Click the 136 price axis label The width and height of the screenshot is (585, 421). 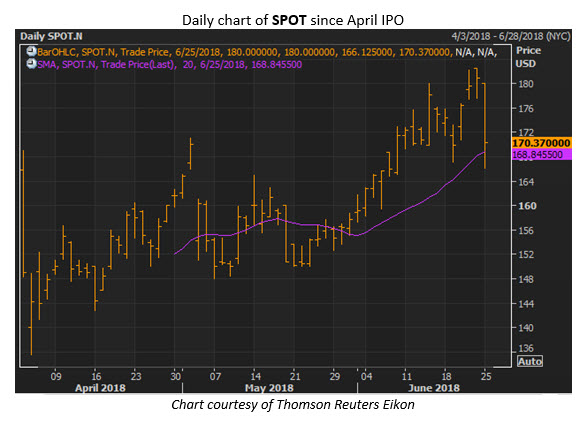tap(526, 348)
